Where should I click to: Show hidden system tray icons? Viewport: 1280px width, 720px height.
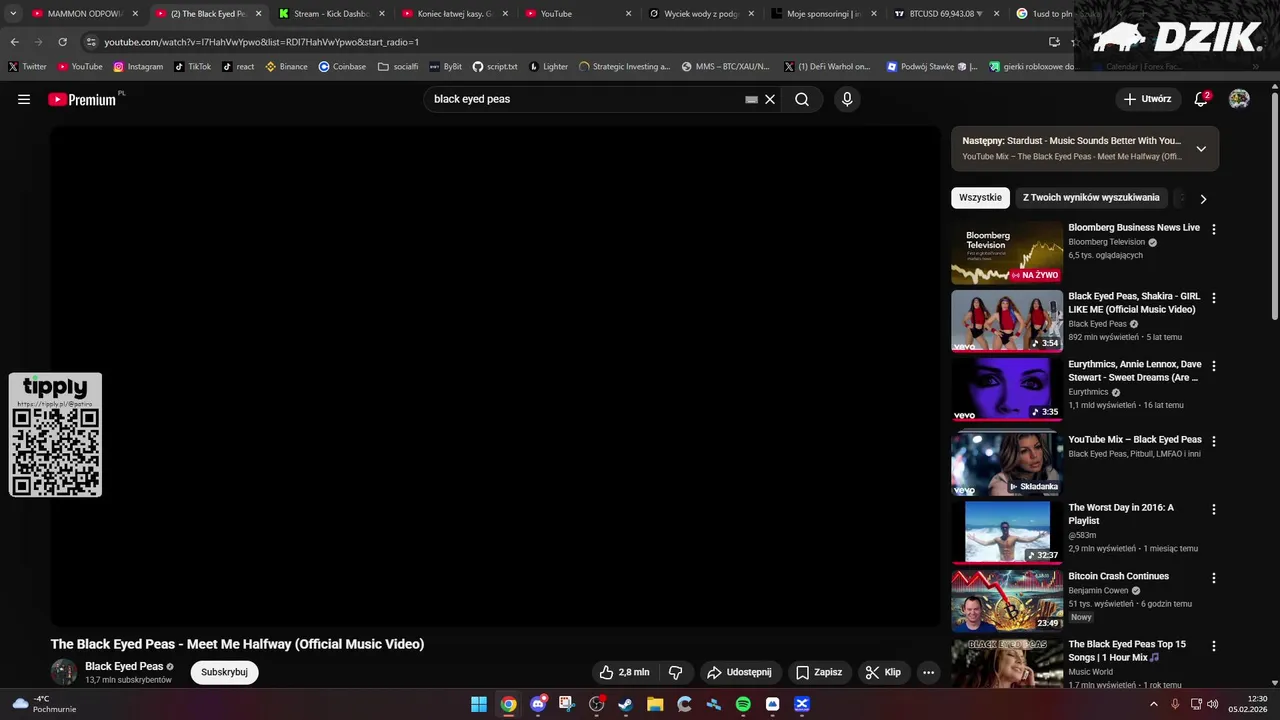[x=1153, y=704]
